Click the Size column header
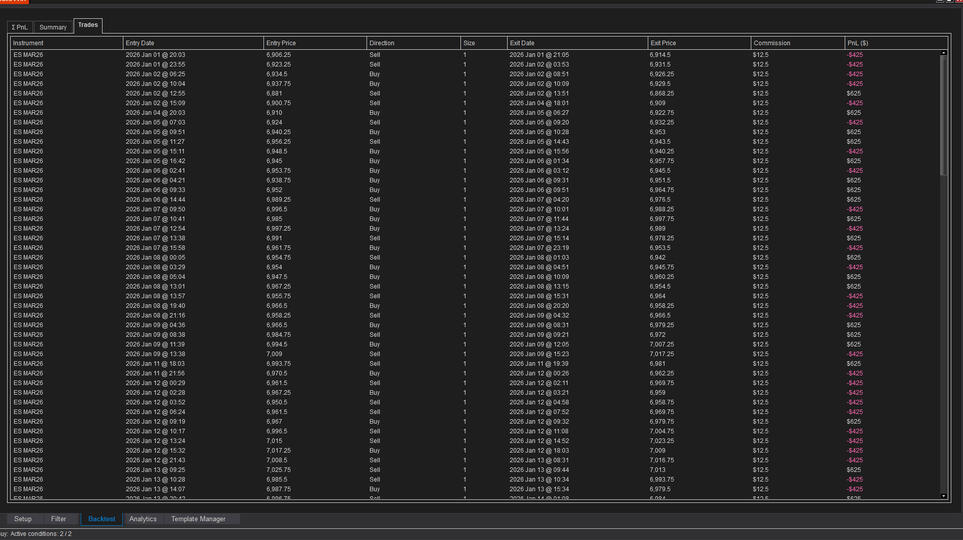The image size is (963, 540). 482,43
